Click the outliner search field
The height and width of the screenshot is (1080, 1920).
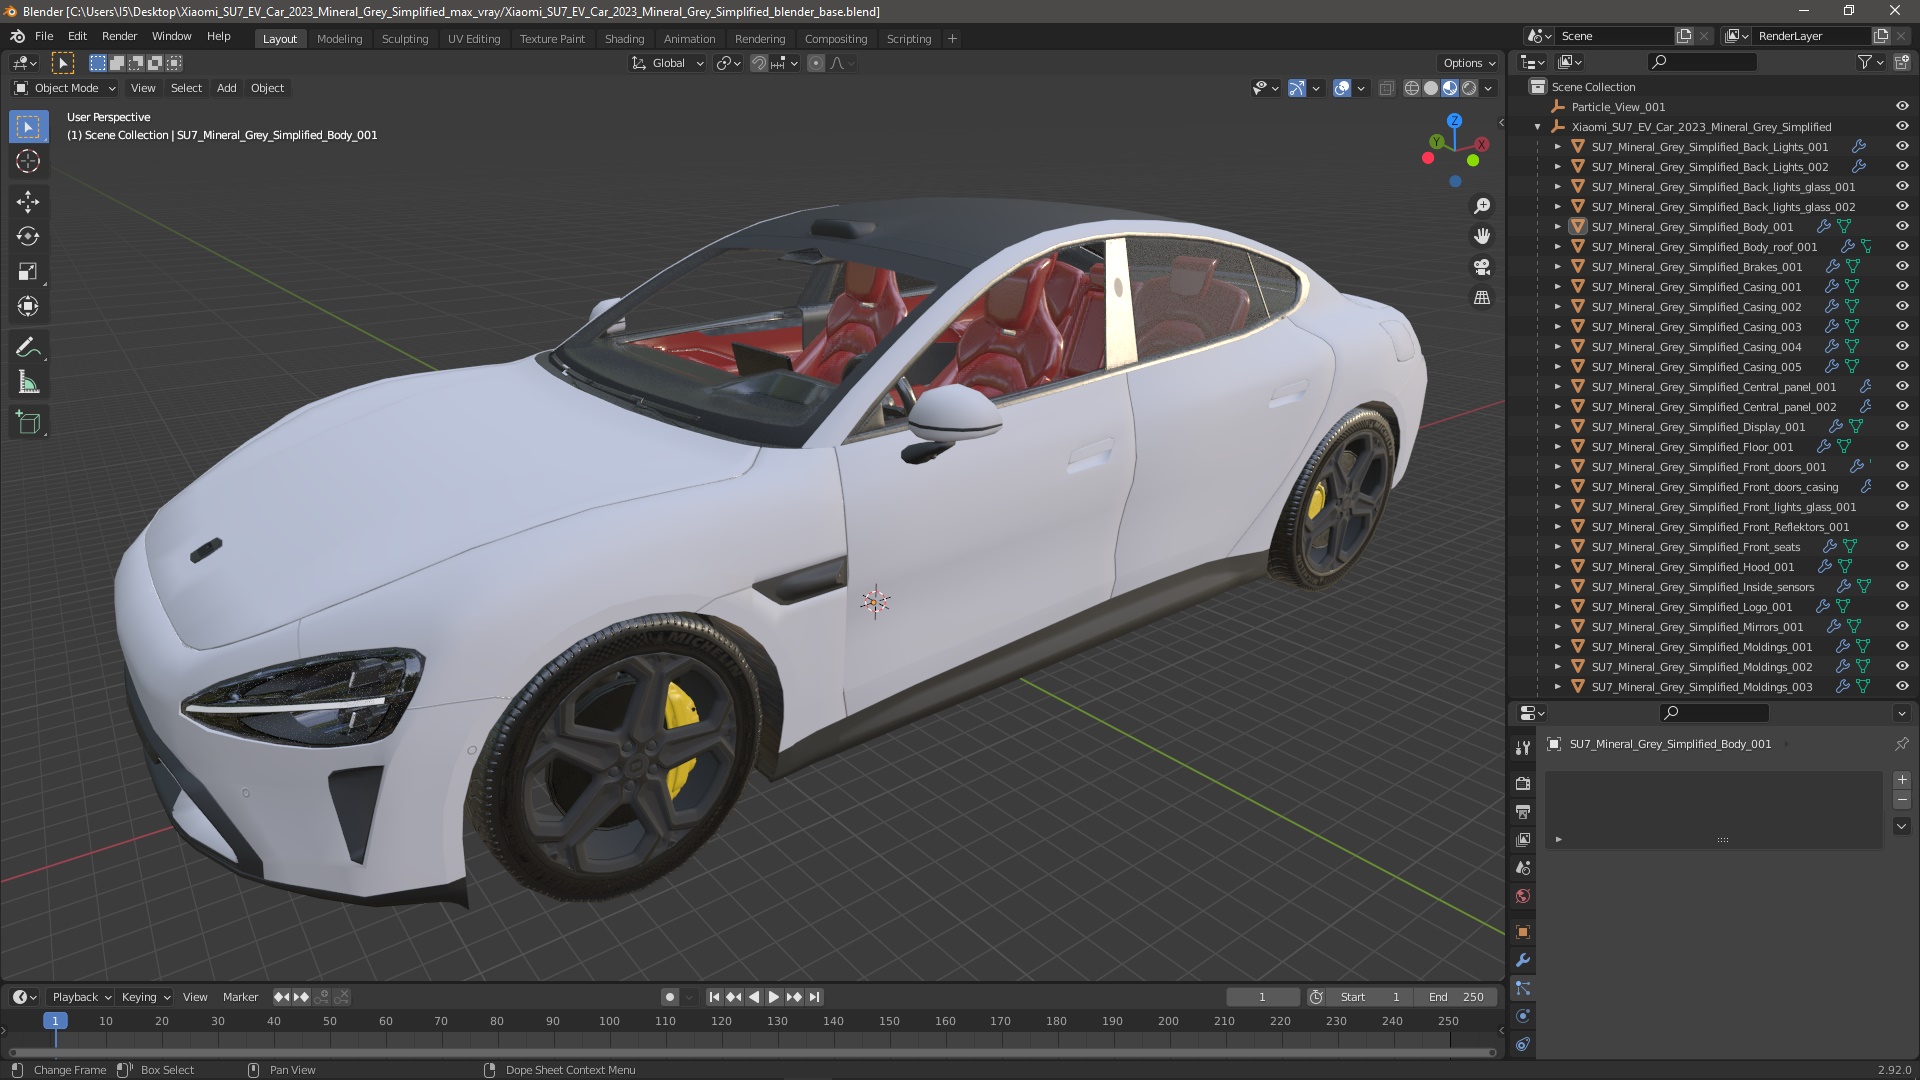click(1701, 62)
